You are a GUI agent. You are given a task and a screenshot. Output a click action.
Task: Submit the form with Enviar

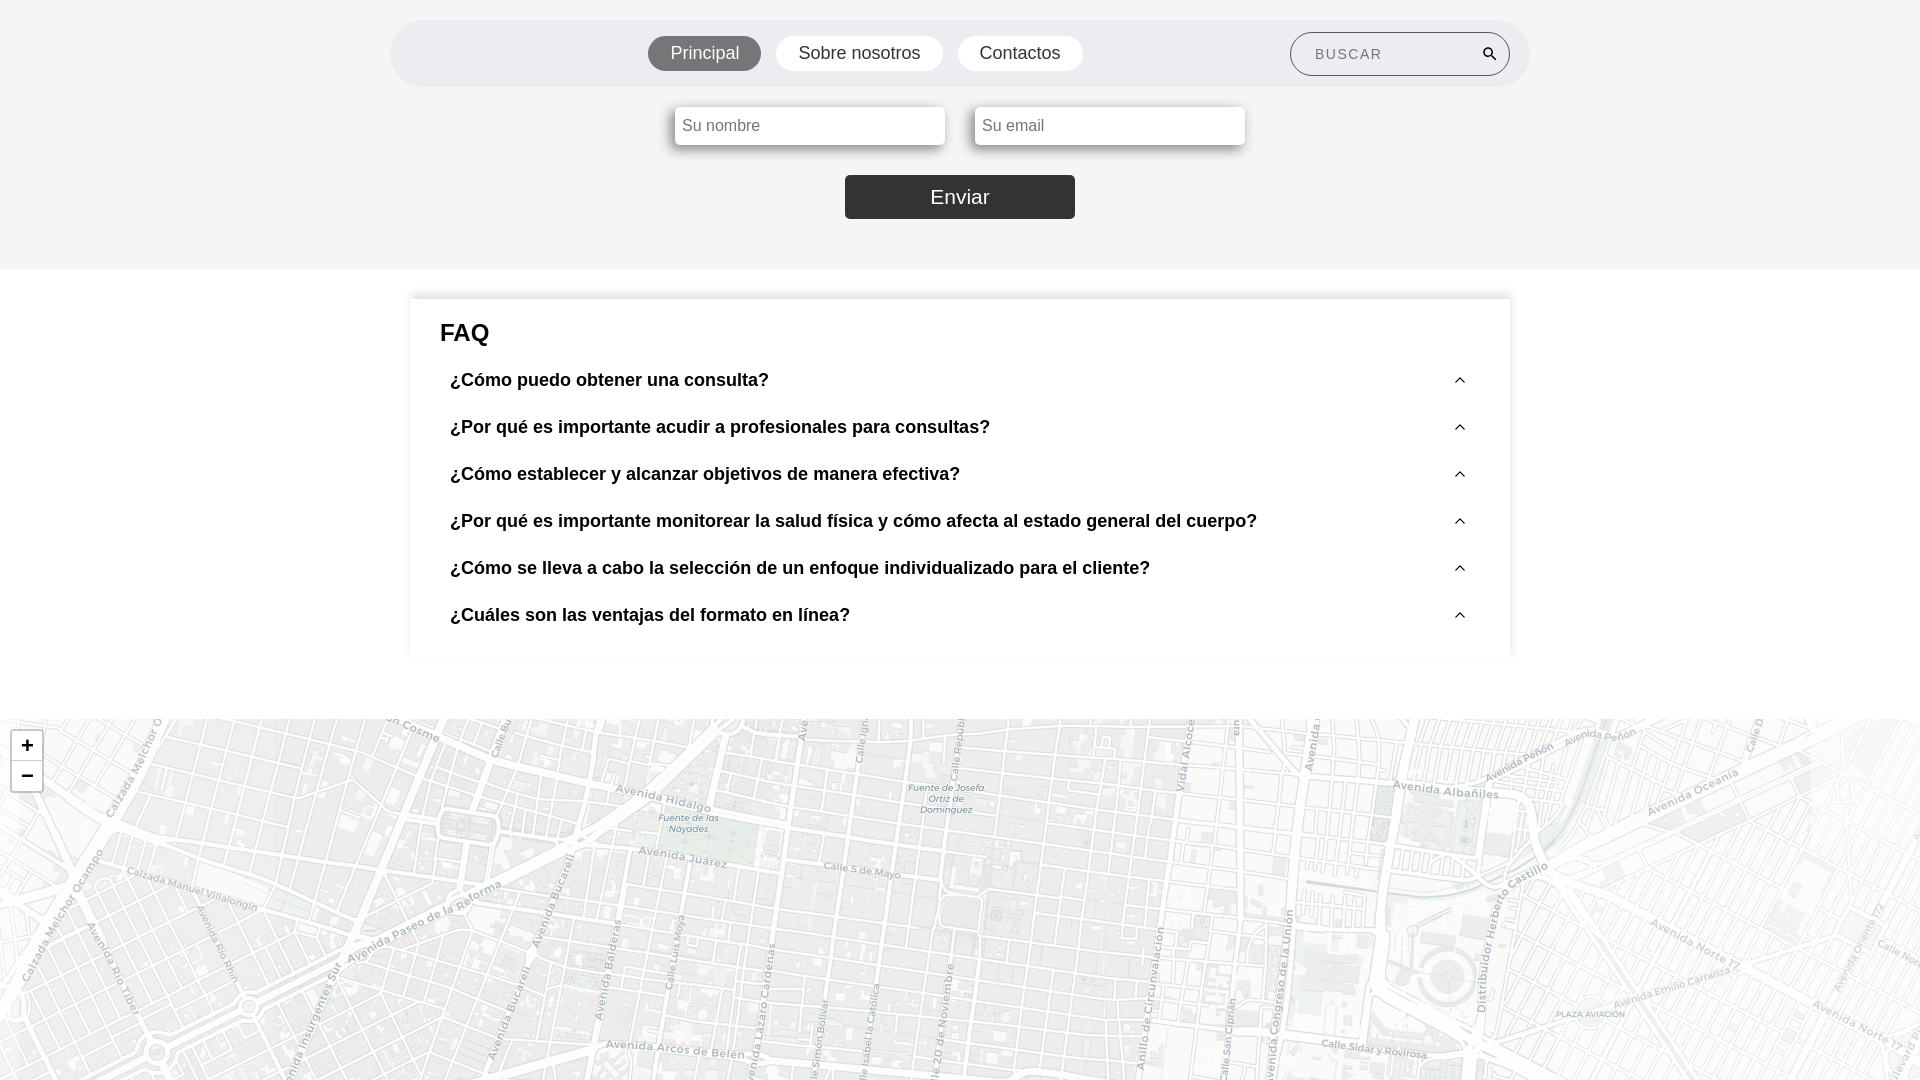[960, 197]
